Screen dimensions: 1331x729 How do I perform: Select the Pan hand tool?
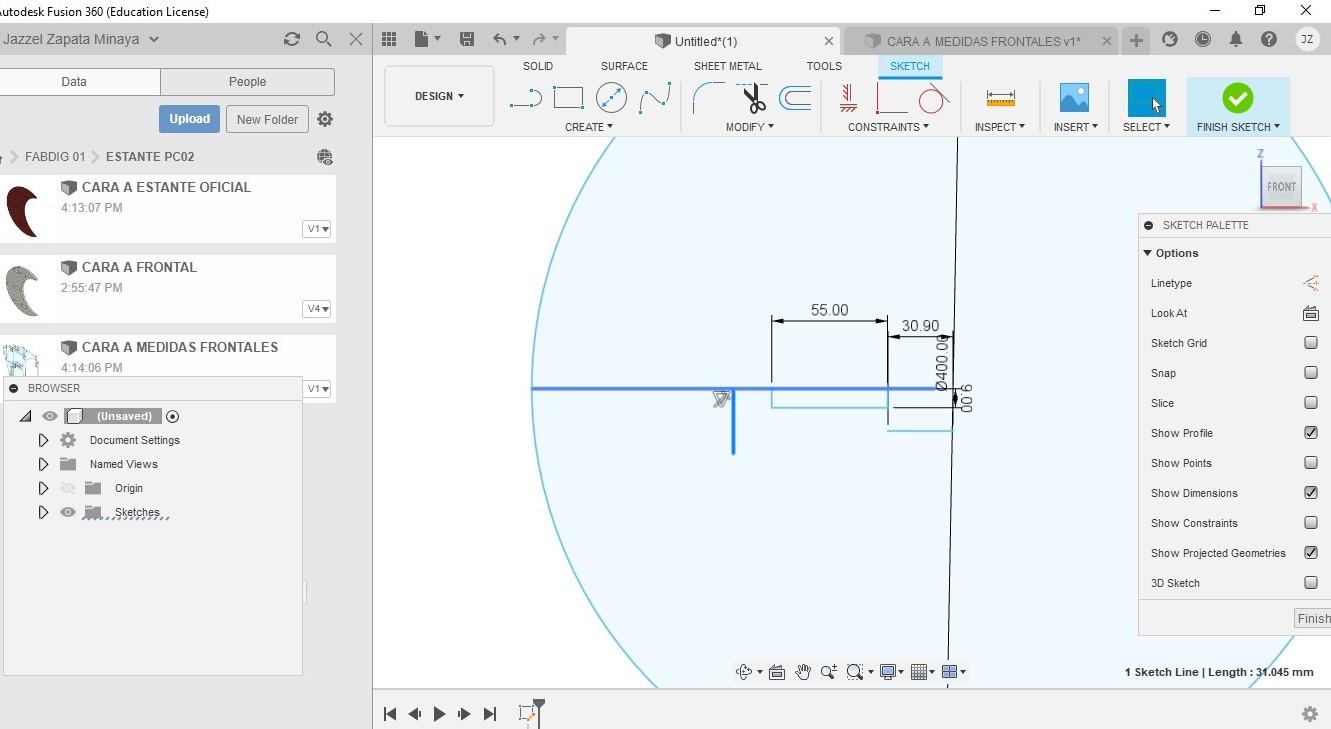click(x=803, y=672)
